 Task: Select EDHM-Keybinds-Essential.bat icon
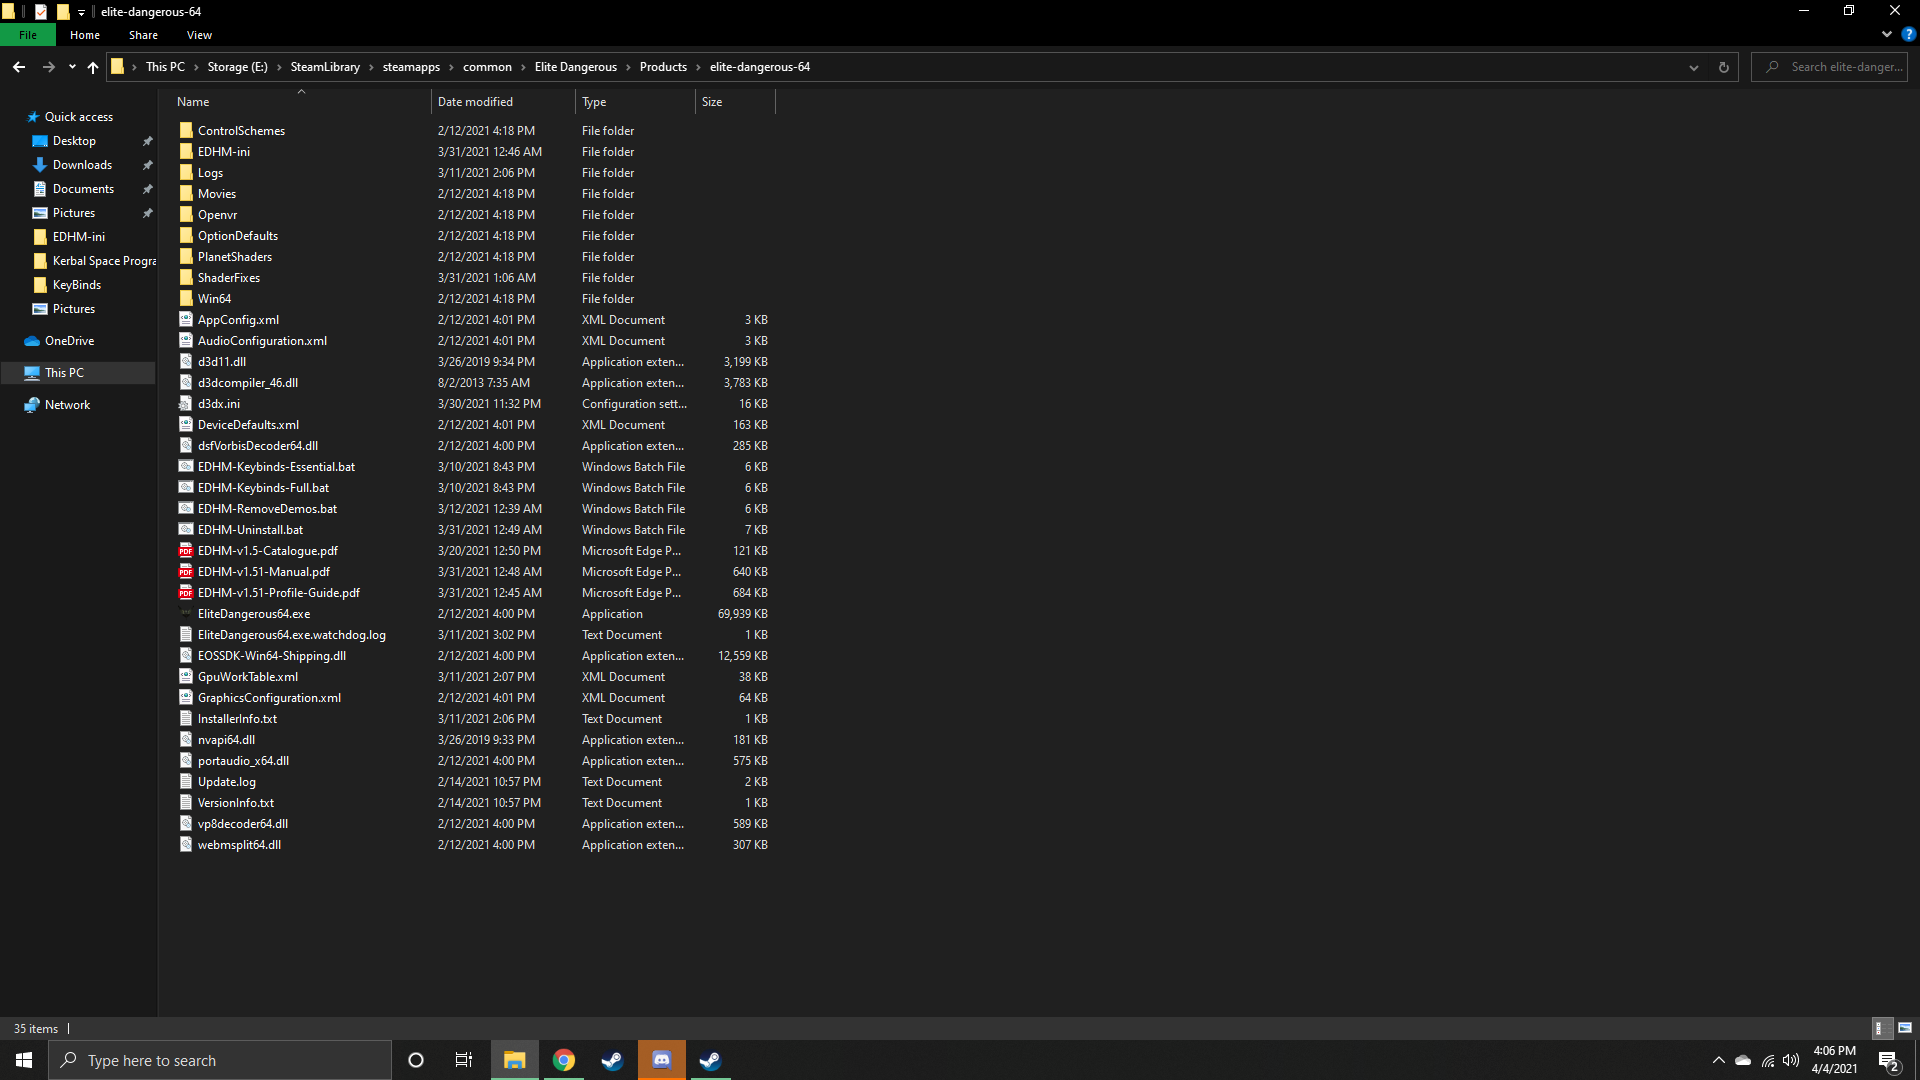(186, 467)
